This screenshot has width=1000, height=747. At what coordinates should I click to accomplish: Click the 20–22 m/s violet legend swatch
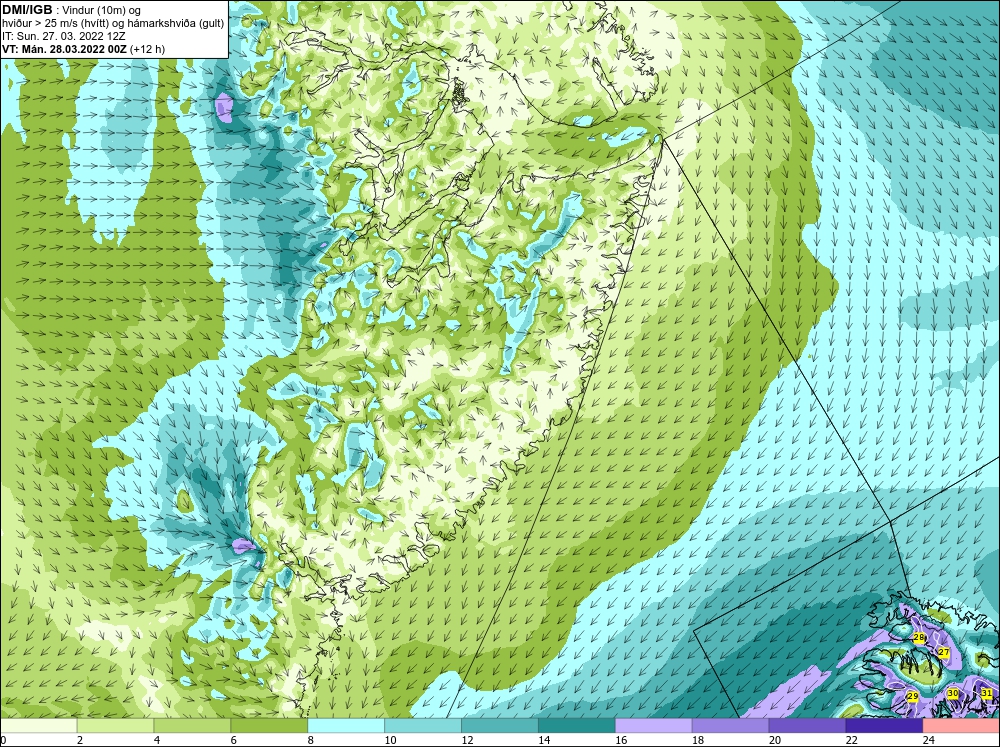coord(807,725)
